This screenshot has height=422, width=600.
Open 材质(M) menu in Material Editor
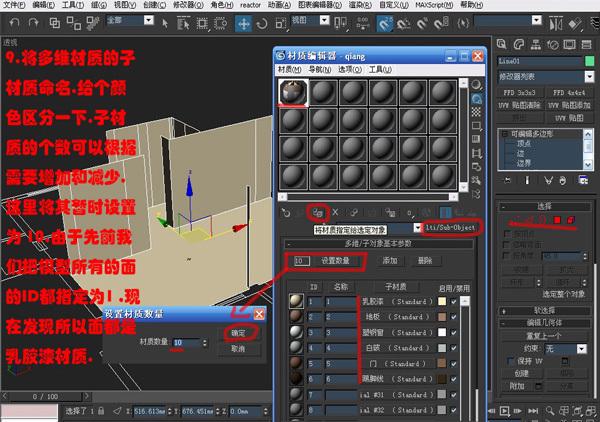point(290,70)
